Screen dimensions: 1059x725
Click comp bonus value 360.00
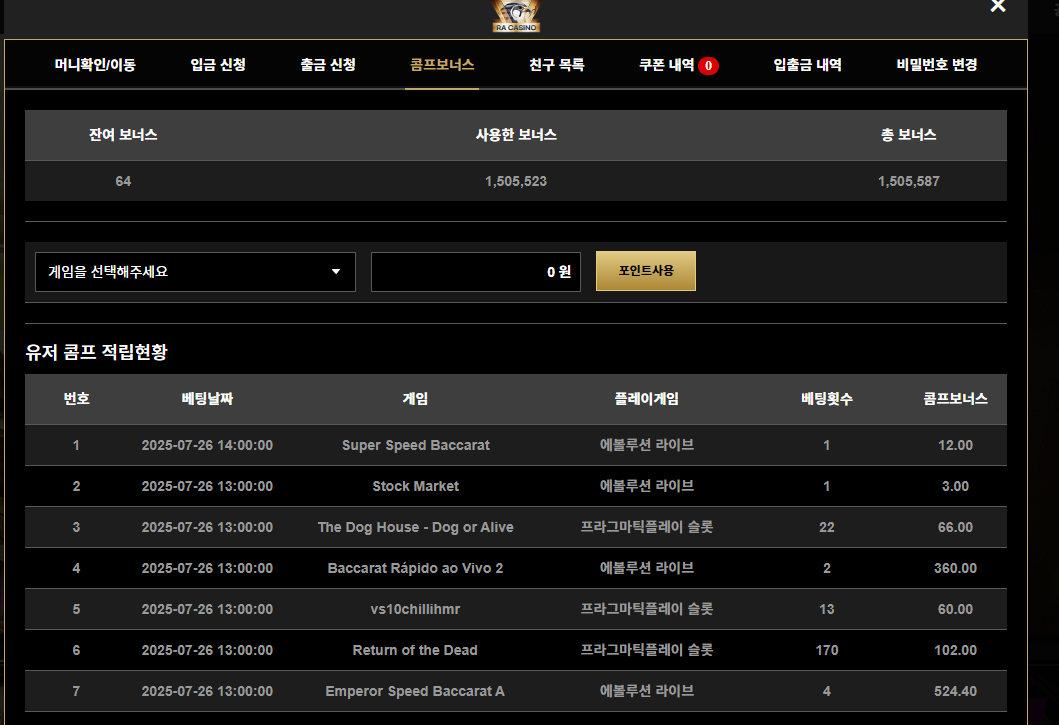(955, 568)
